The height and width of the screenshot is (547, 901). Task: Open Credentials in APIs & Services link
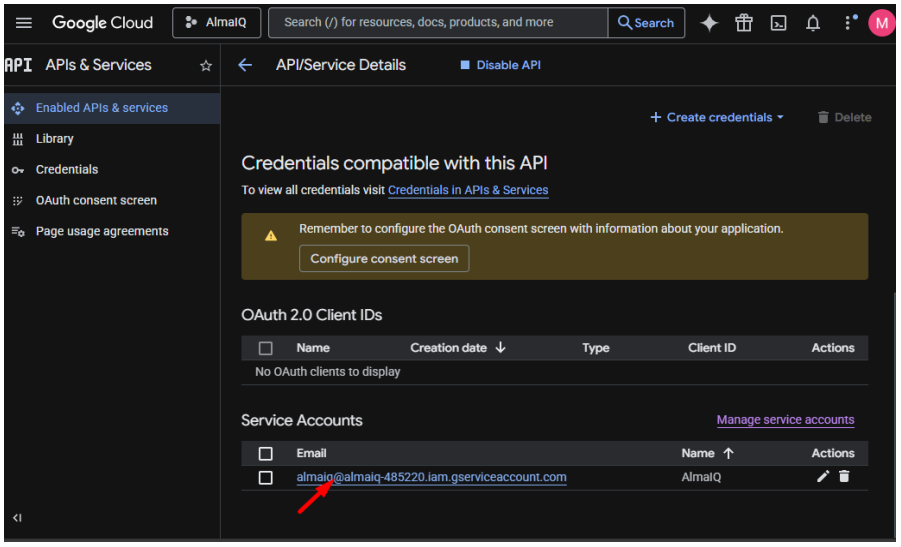tap(468, 190)
